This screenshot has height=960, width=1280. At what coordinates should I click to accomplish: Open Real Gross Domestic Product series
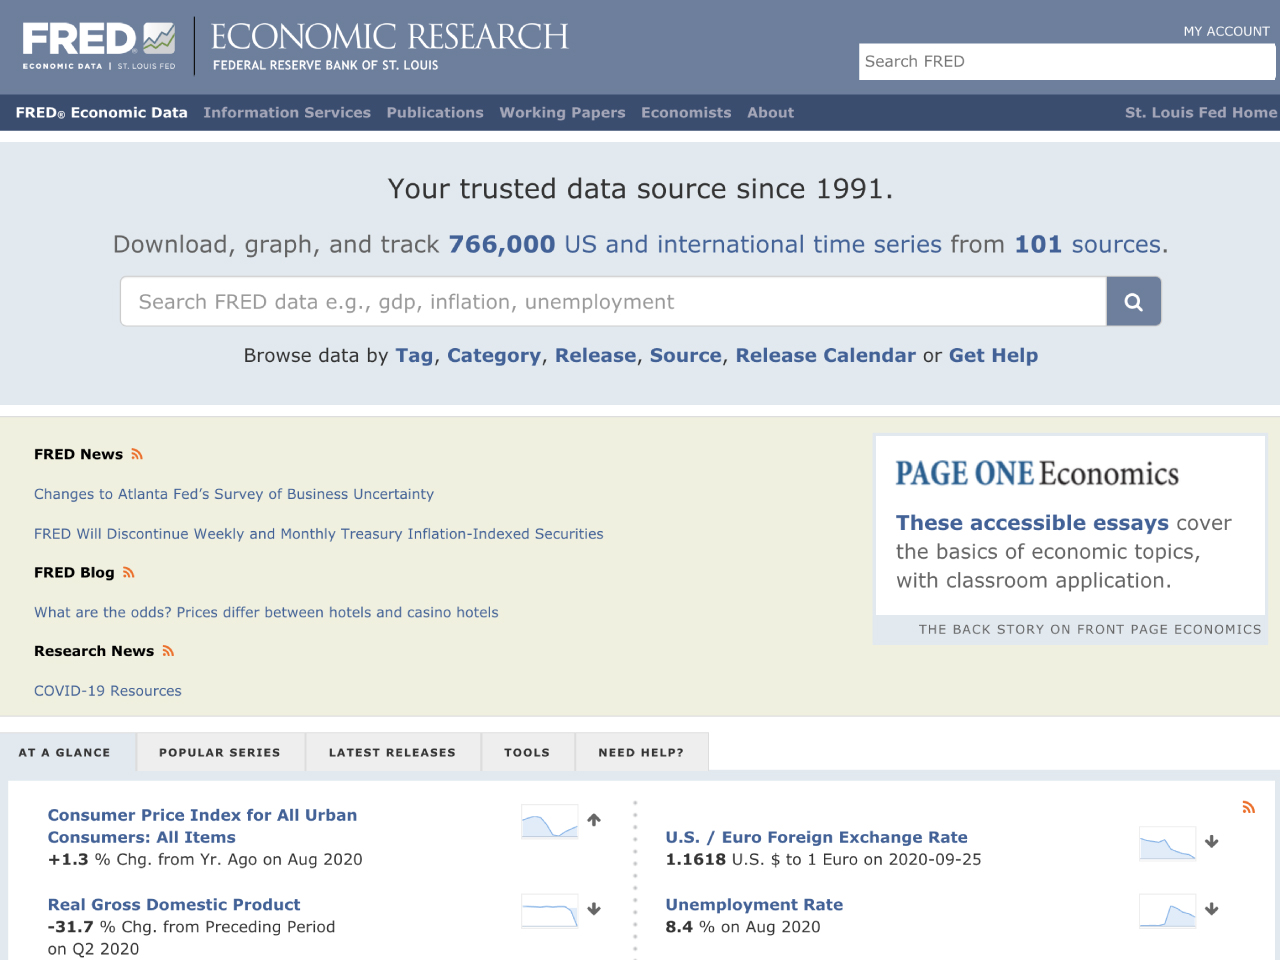click(174, 905)
